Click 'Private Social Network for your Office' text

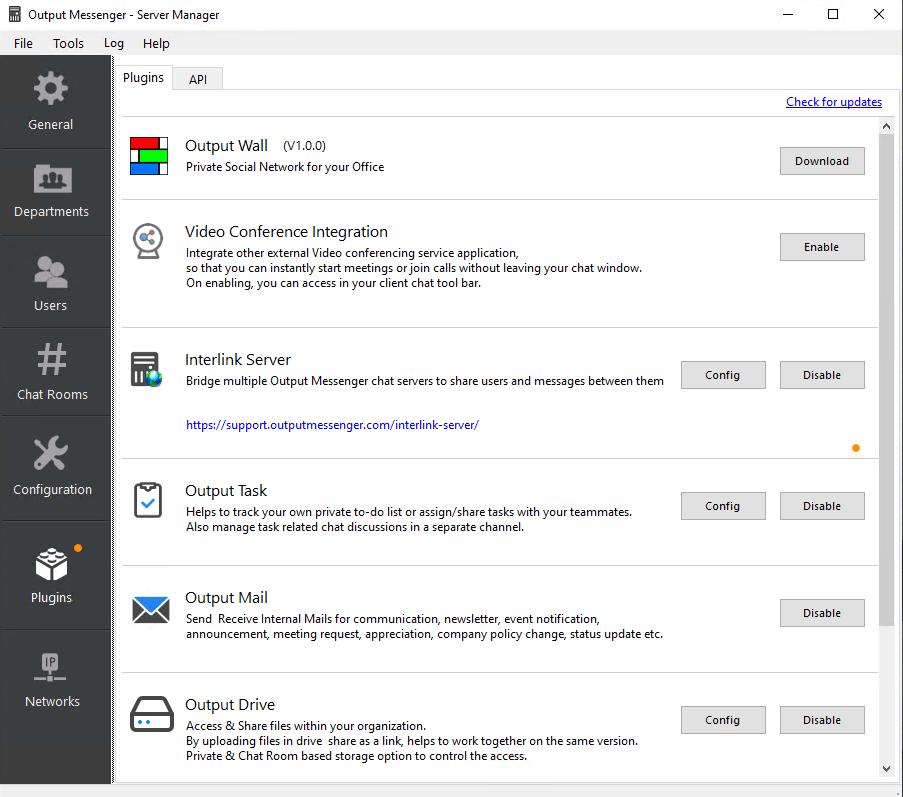pyautogui.click(x=284, y=167)
